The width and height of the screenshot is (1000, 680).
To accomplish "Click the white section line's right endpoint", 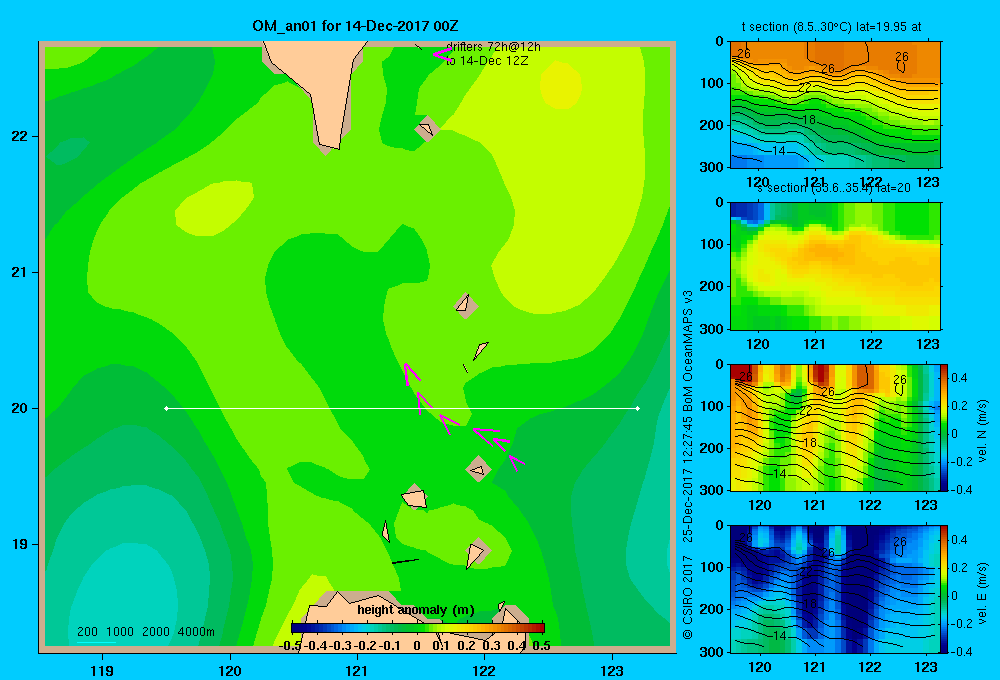I will 638,408.
